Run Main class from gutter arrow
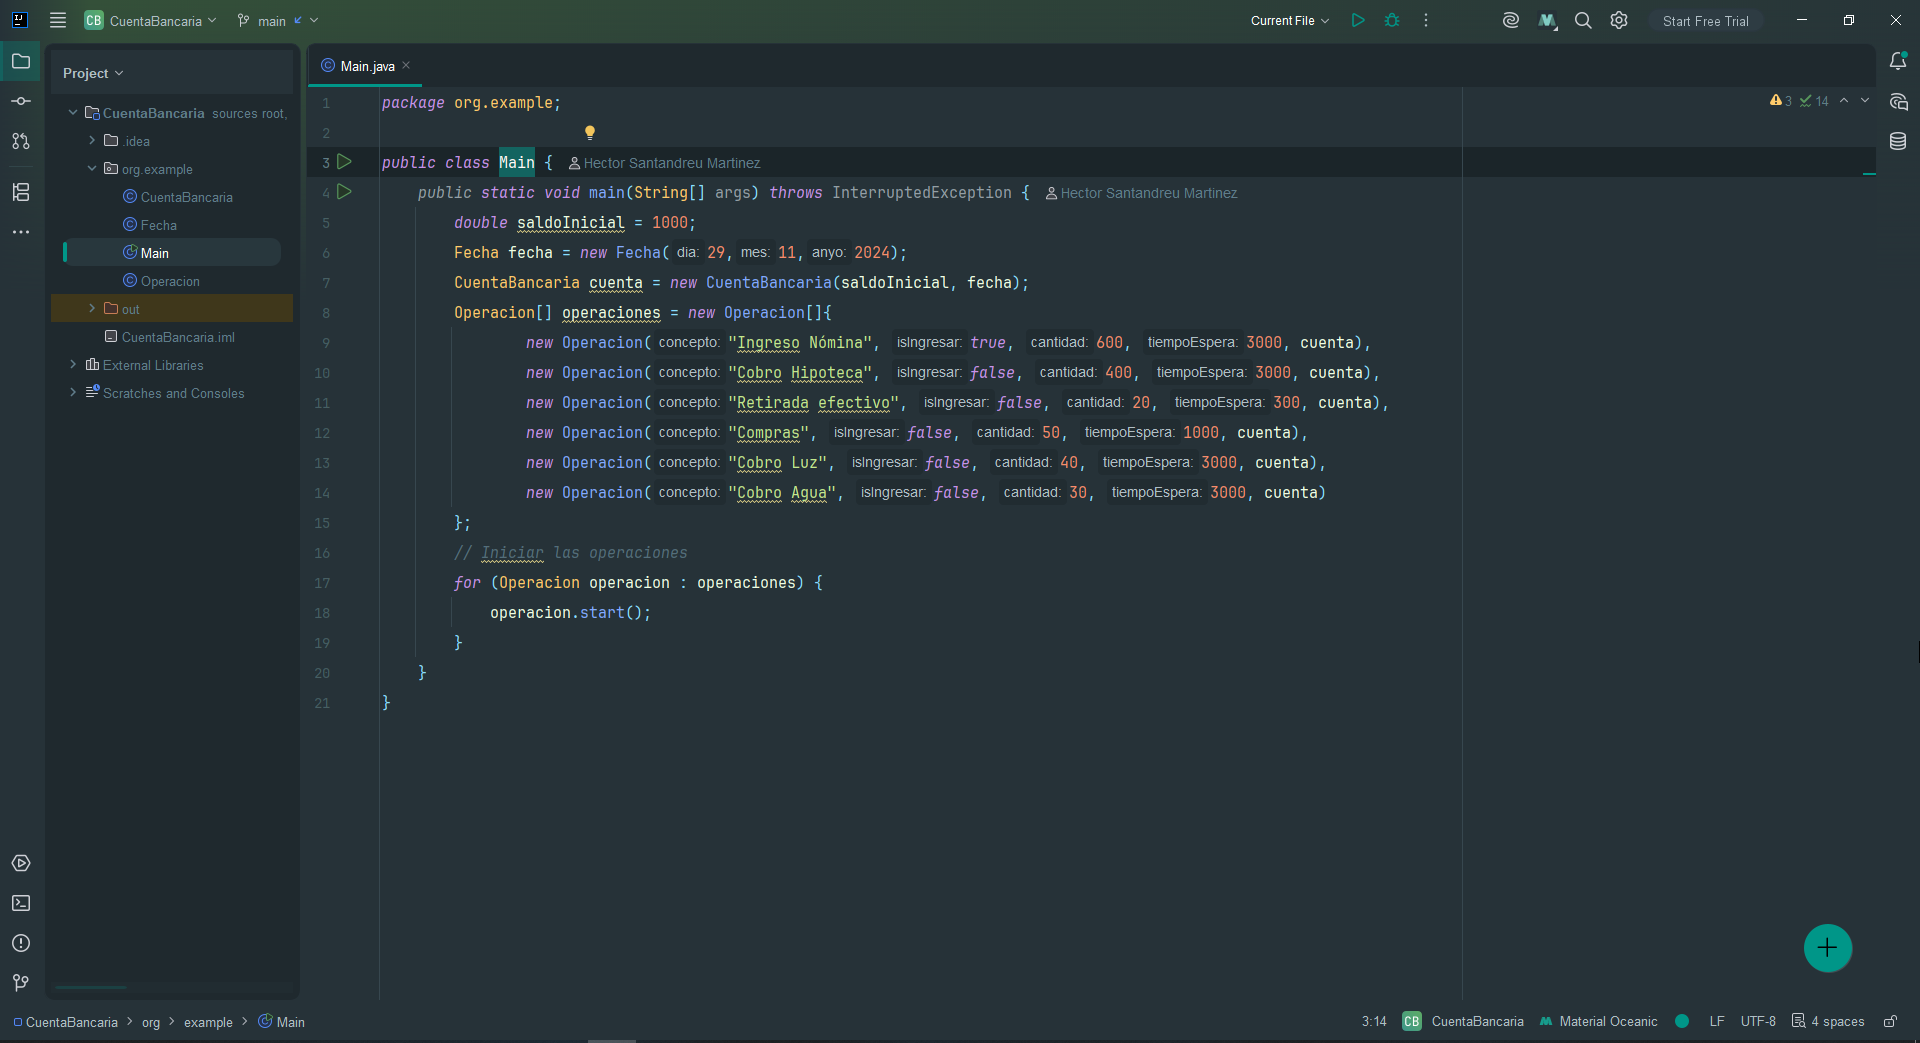 click(344, 162)
